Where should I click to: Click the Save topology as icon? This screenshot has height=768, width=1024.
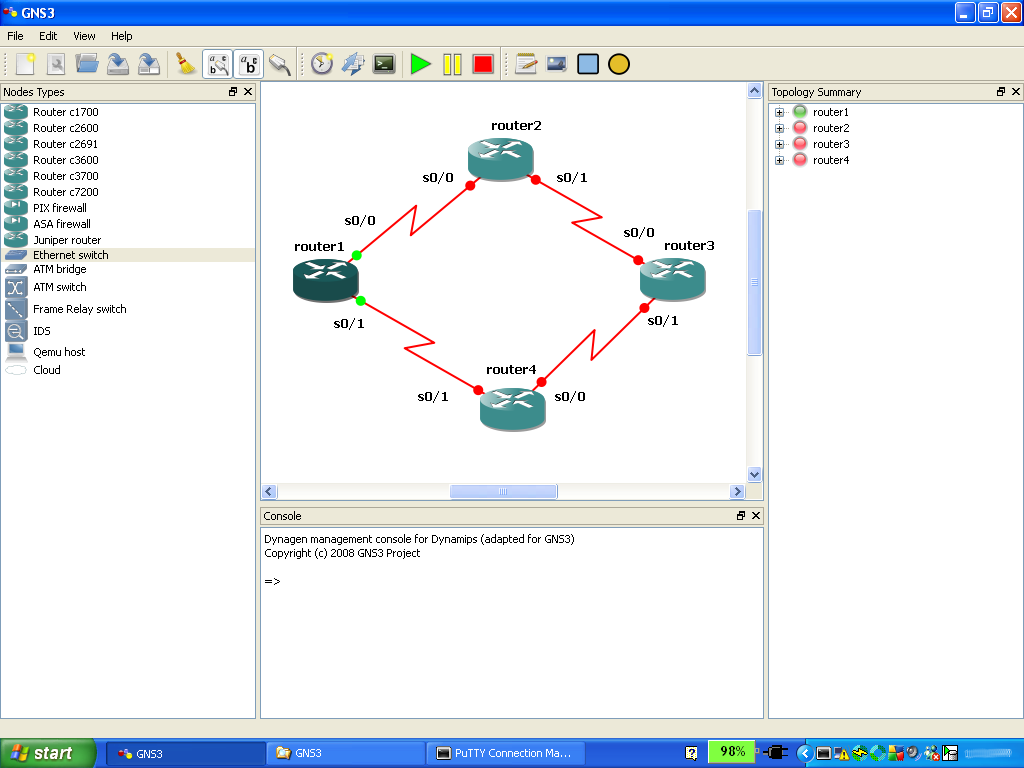149,64
